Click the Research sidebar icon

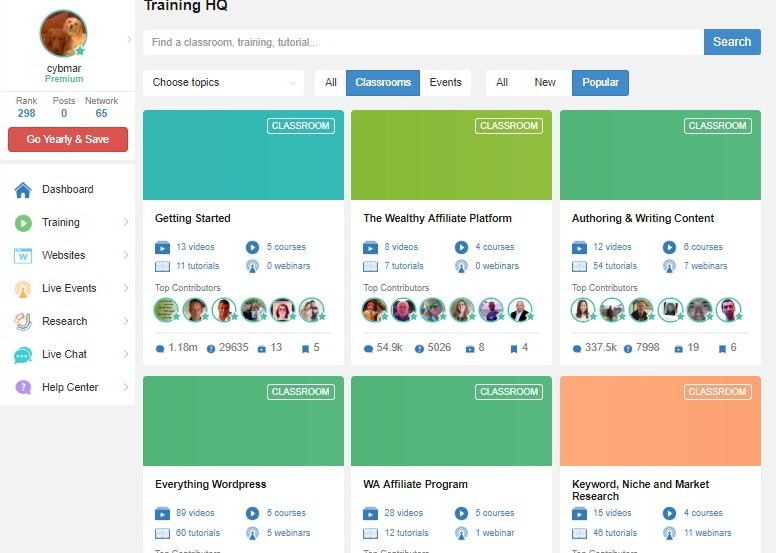click(x=23, y=322)
